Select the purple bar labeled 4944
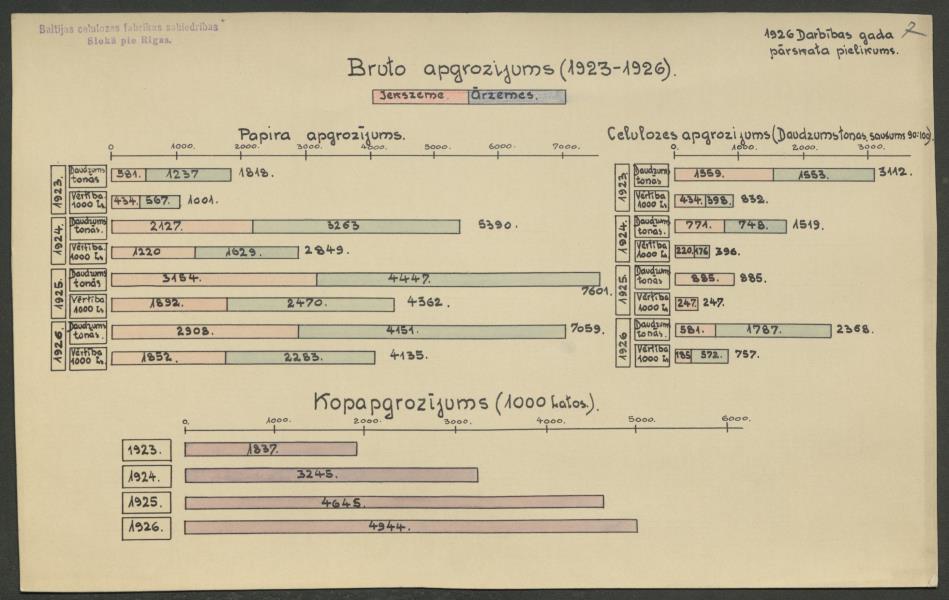The height and width of the screenshot is (600, 949). (410, 526)
